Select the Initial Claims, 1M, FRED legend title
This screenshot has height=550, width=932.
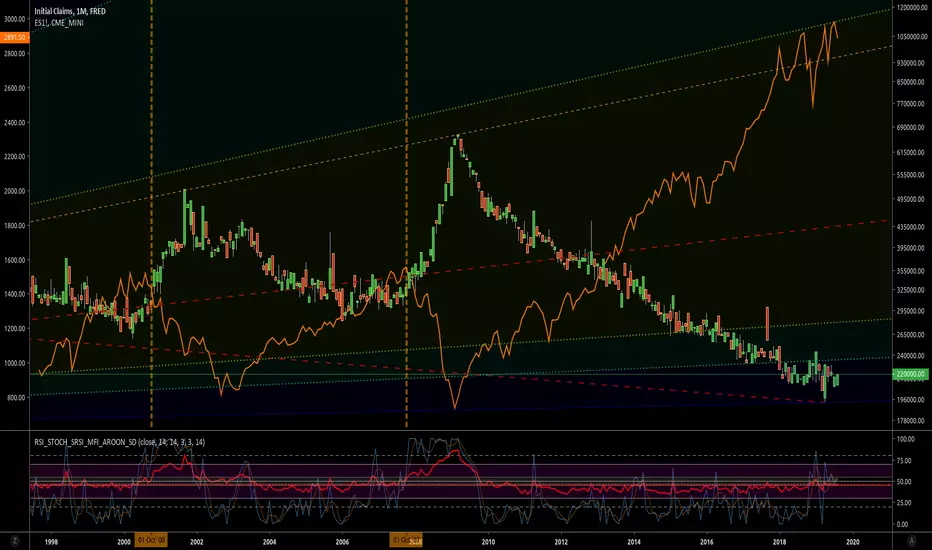70,11
